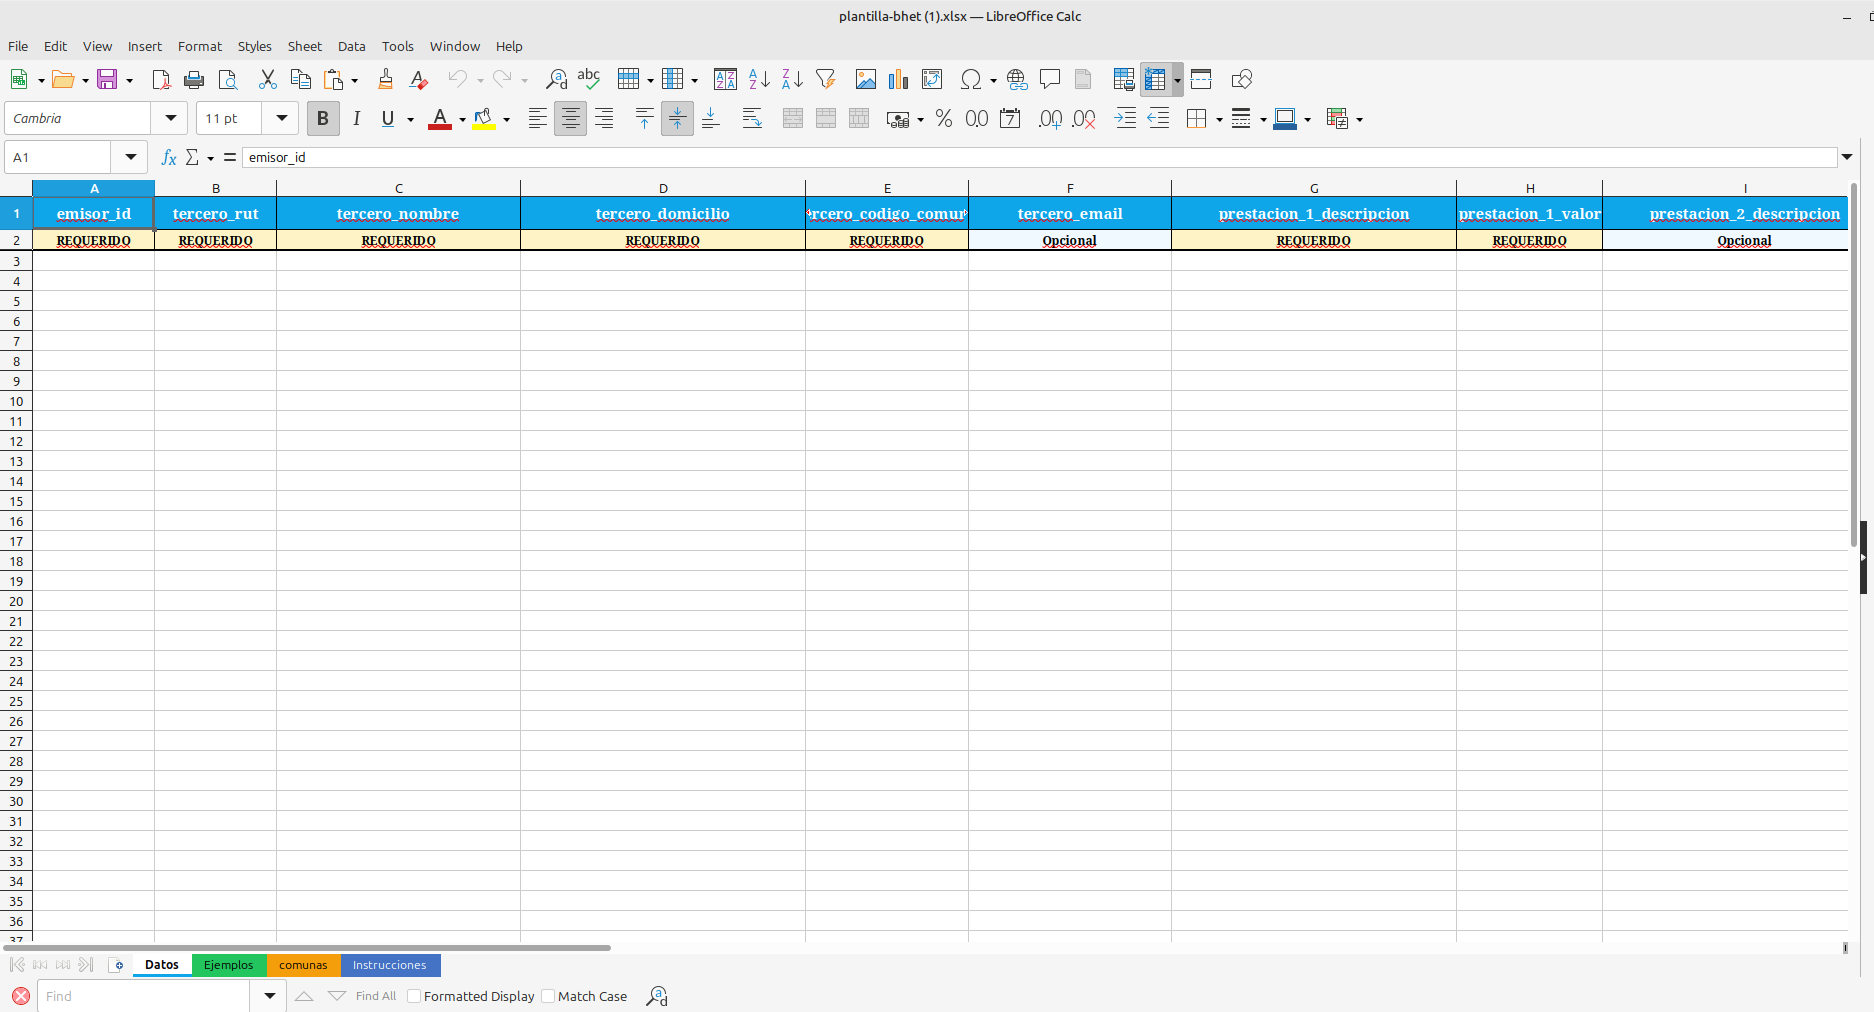Insert a chart
The image size is (1874, 1012).
point(898,79)
